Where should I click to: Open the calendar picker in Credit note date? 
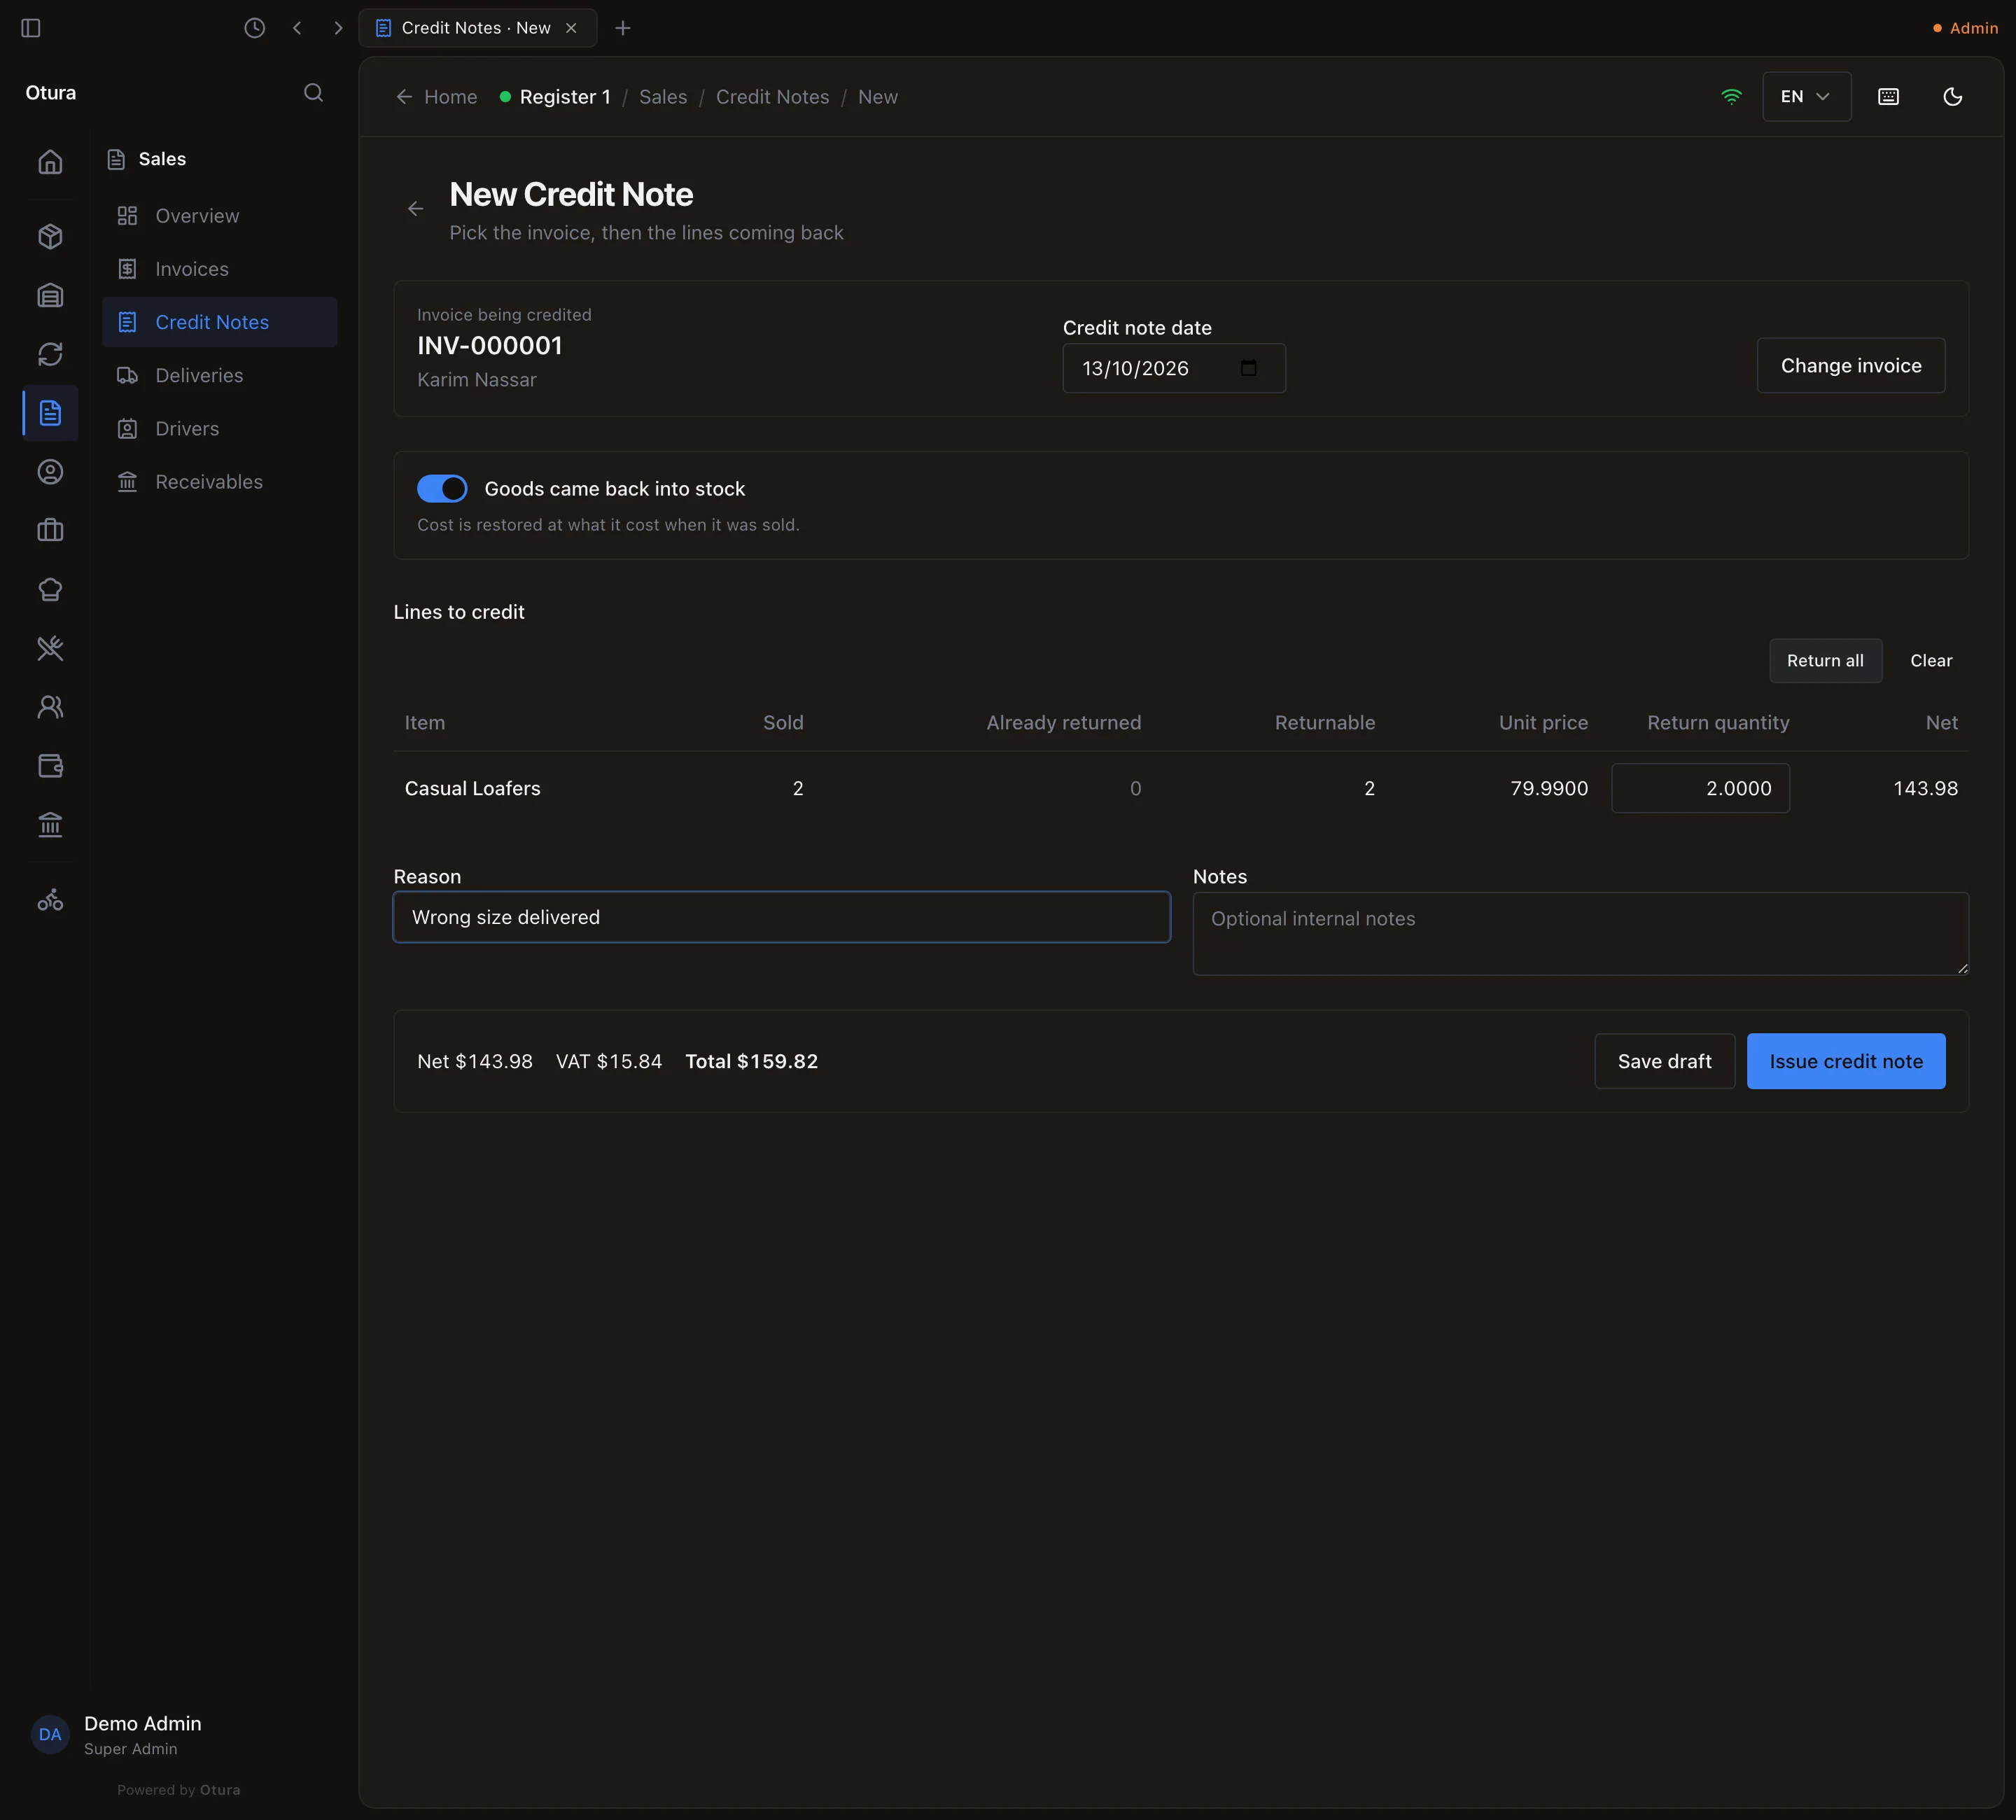1248,368
